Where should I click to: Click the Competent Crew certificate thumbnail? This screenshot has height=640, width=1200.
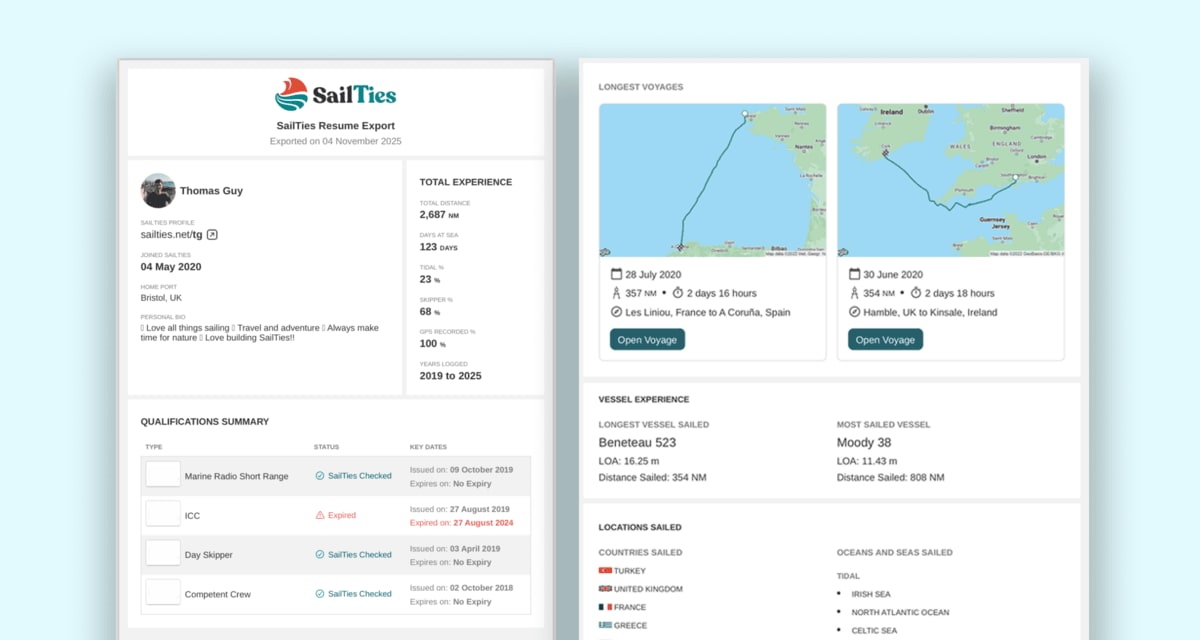pos(163,591)
